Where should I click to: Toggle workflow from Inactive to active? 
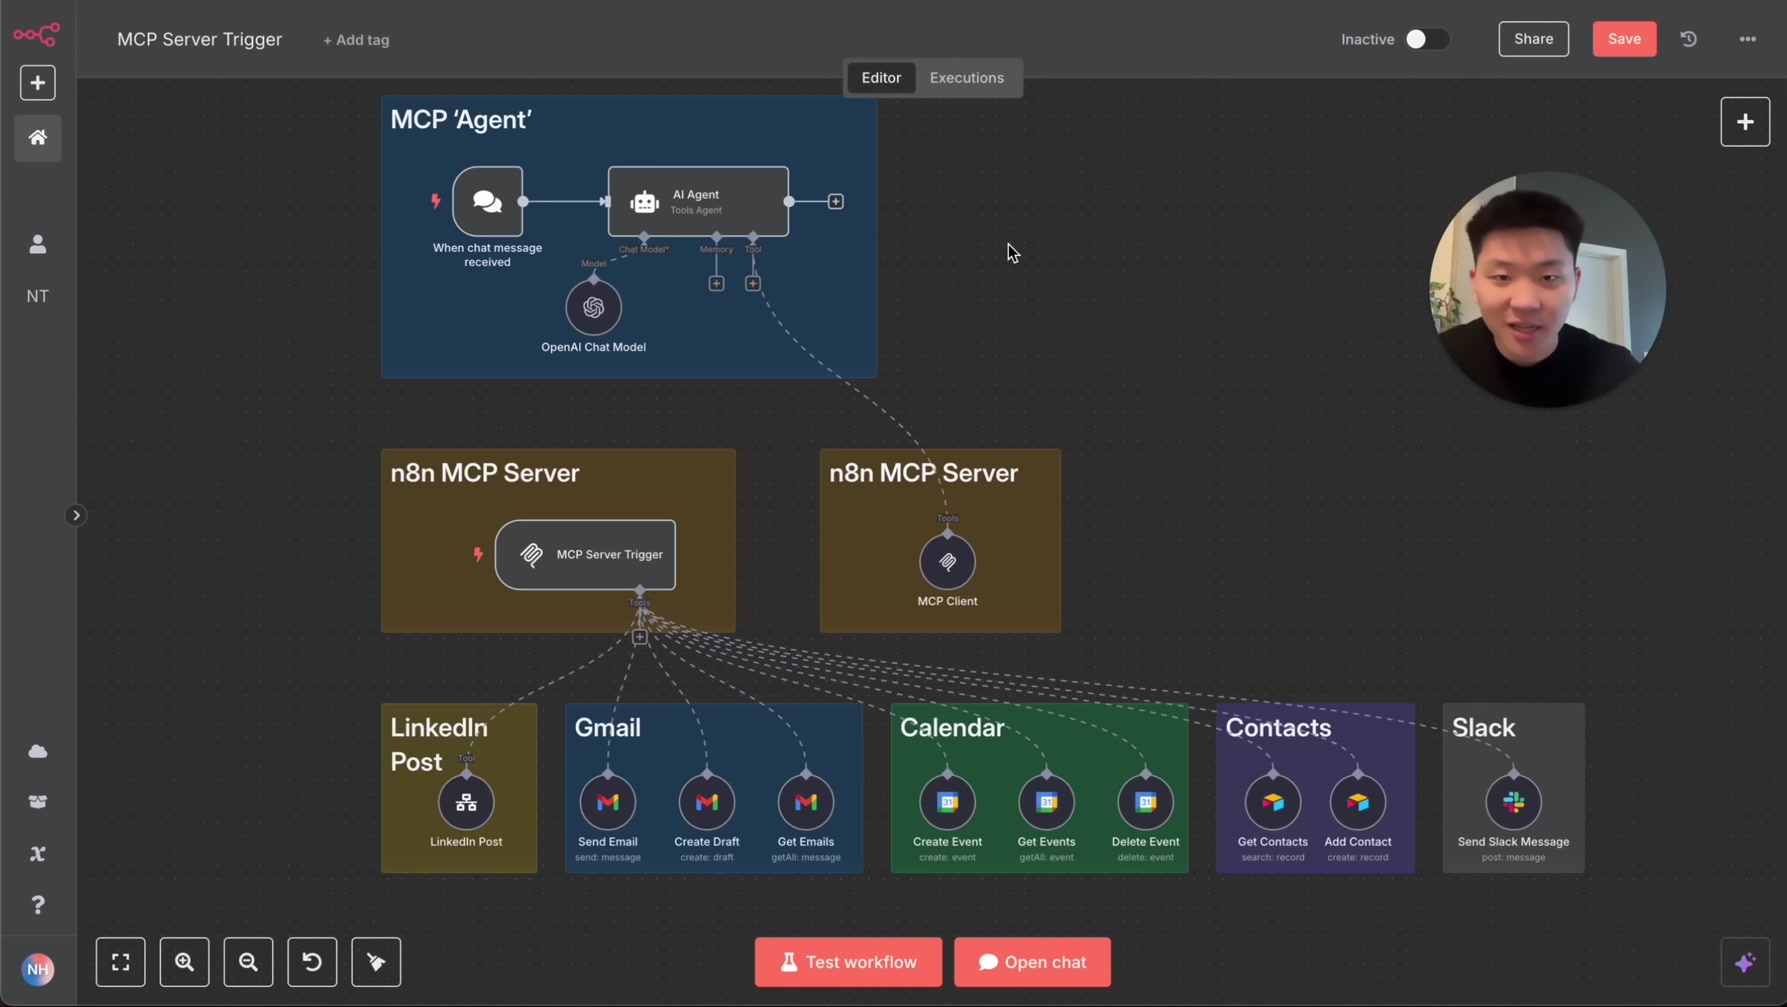coord(1427,39)
